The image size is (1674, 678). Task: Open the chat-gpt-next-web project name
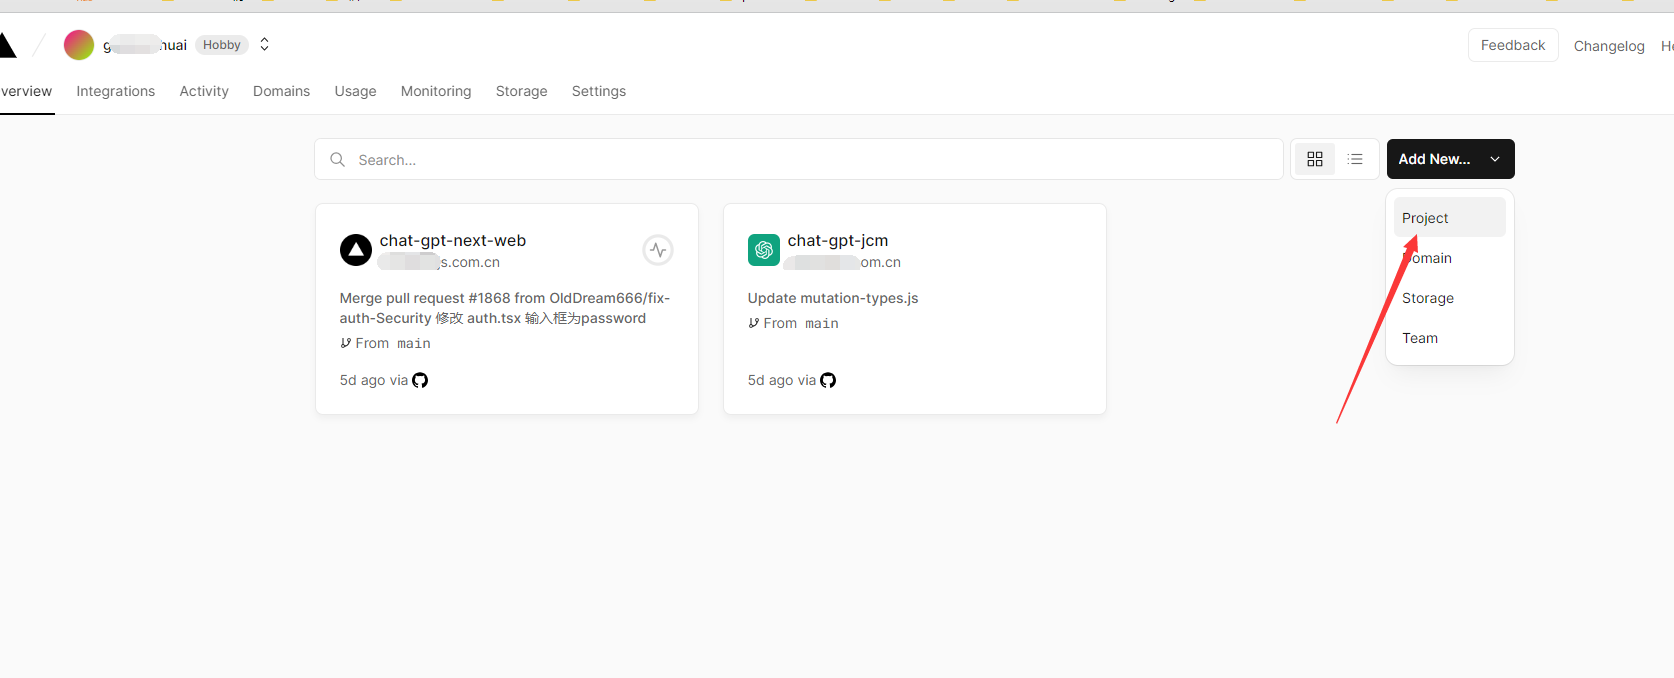453,240
